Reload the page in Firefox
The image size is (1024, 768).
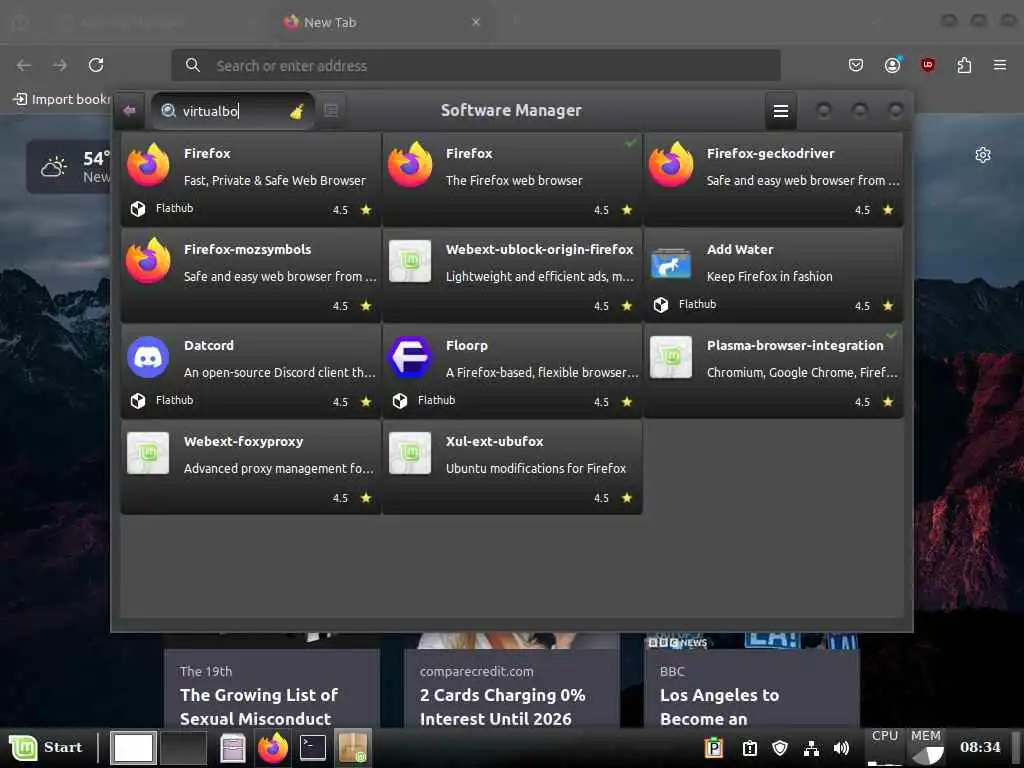pos(96,65)
